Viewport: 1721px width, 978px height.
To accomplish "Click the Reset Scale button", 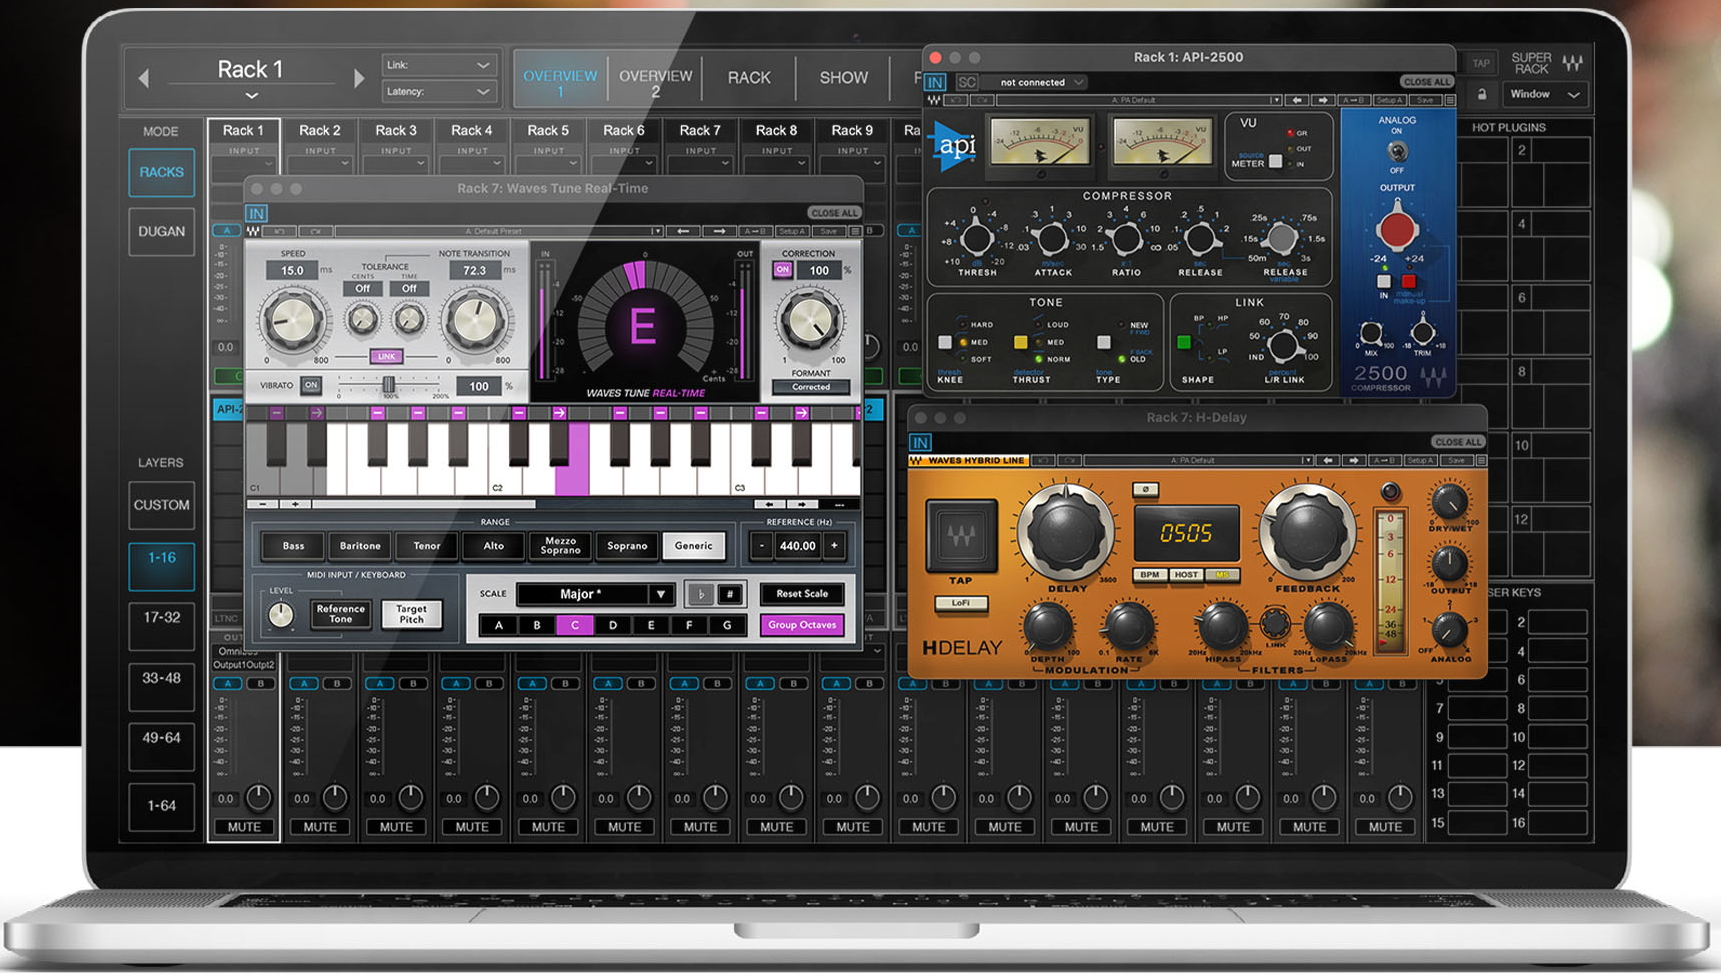I will click(x=802, y=594).
